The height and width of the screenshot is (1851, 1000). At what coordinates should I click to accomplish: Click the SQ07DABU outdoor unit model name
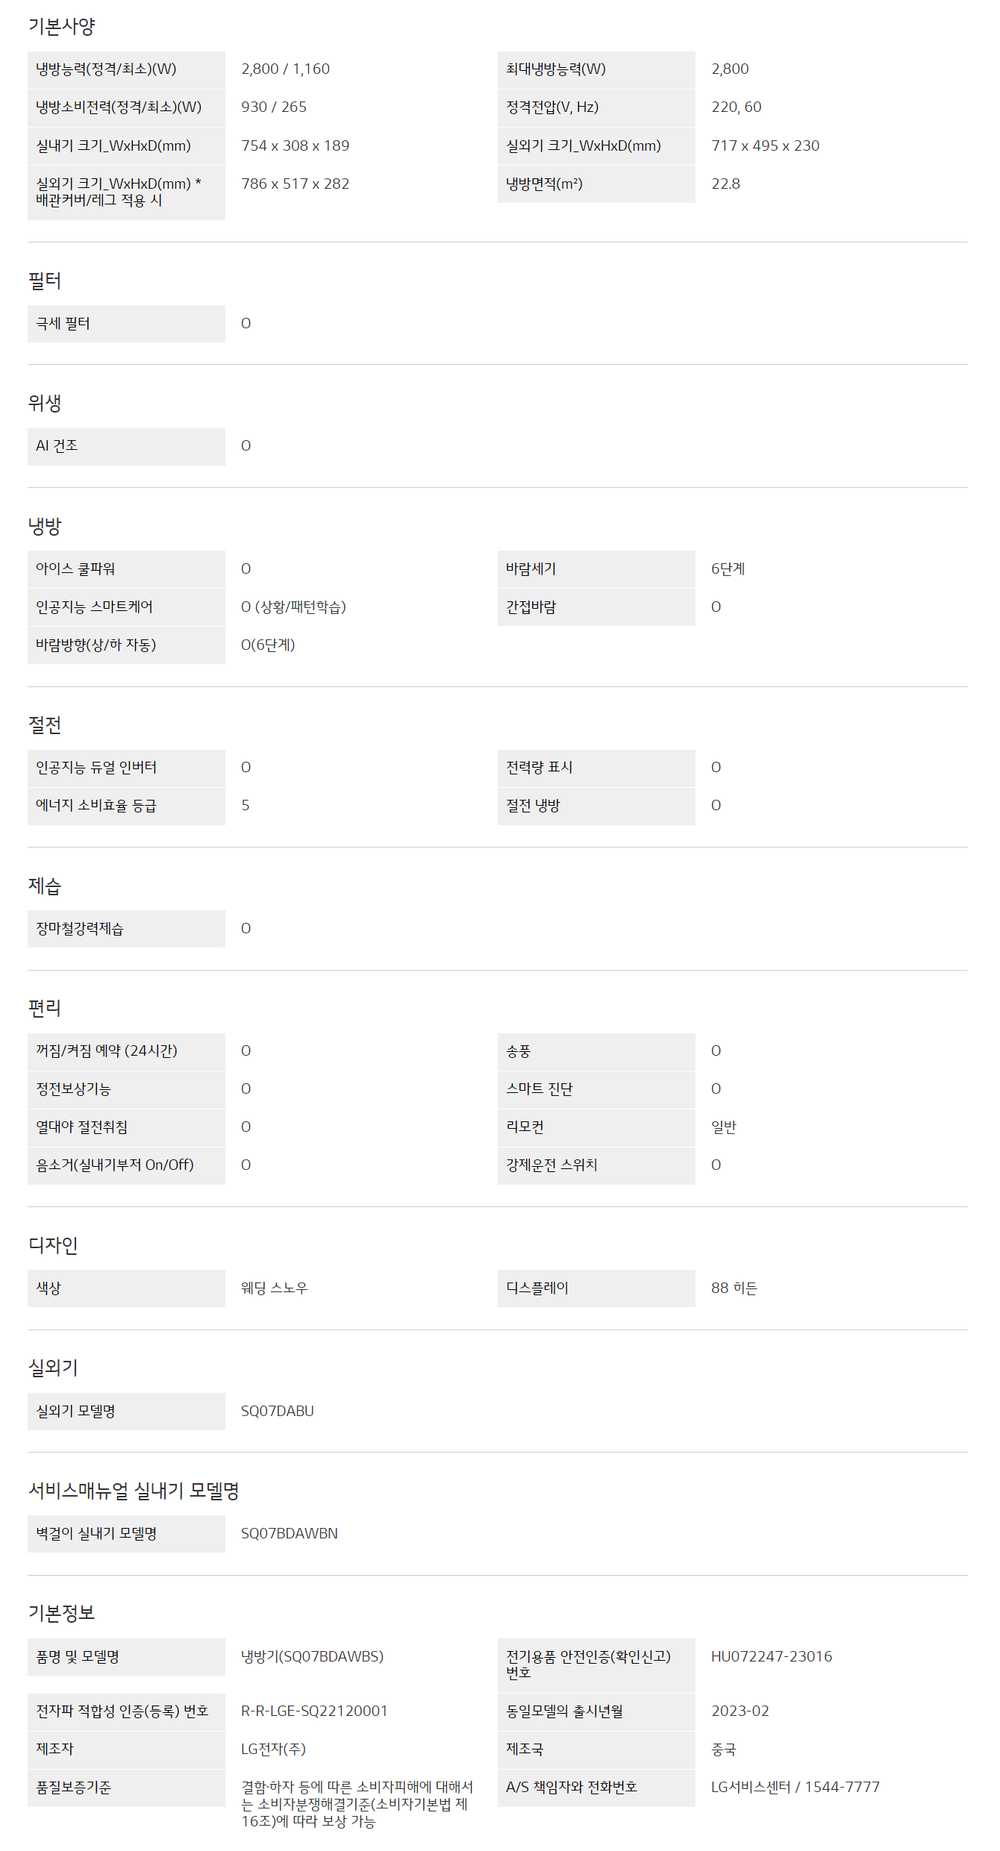pyautogui.click(x=277, y=1411)
